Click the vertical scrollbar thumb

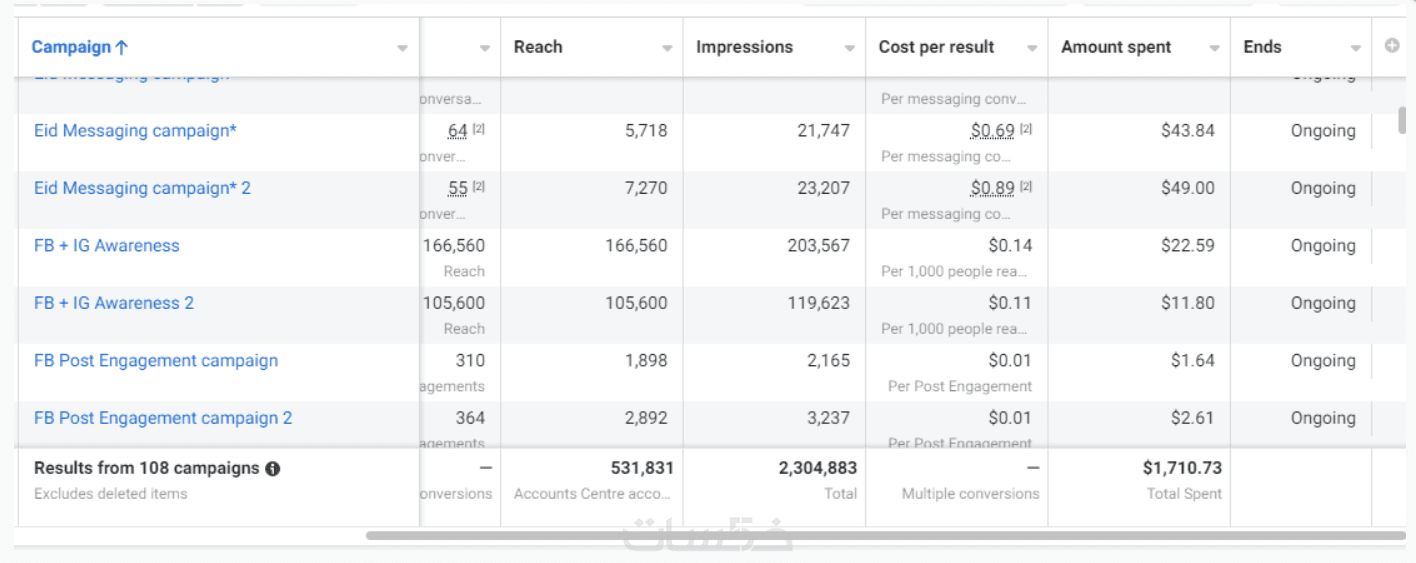click(1402, 120)
